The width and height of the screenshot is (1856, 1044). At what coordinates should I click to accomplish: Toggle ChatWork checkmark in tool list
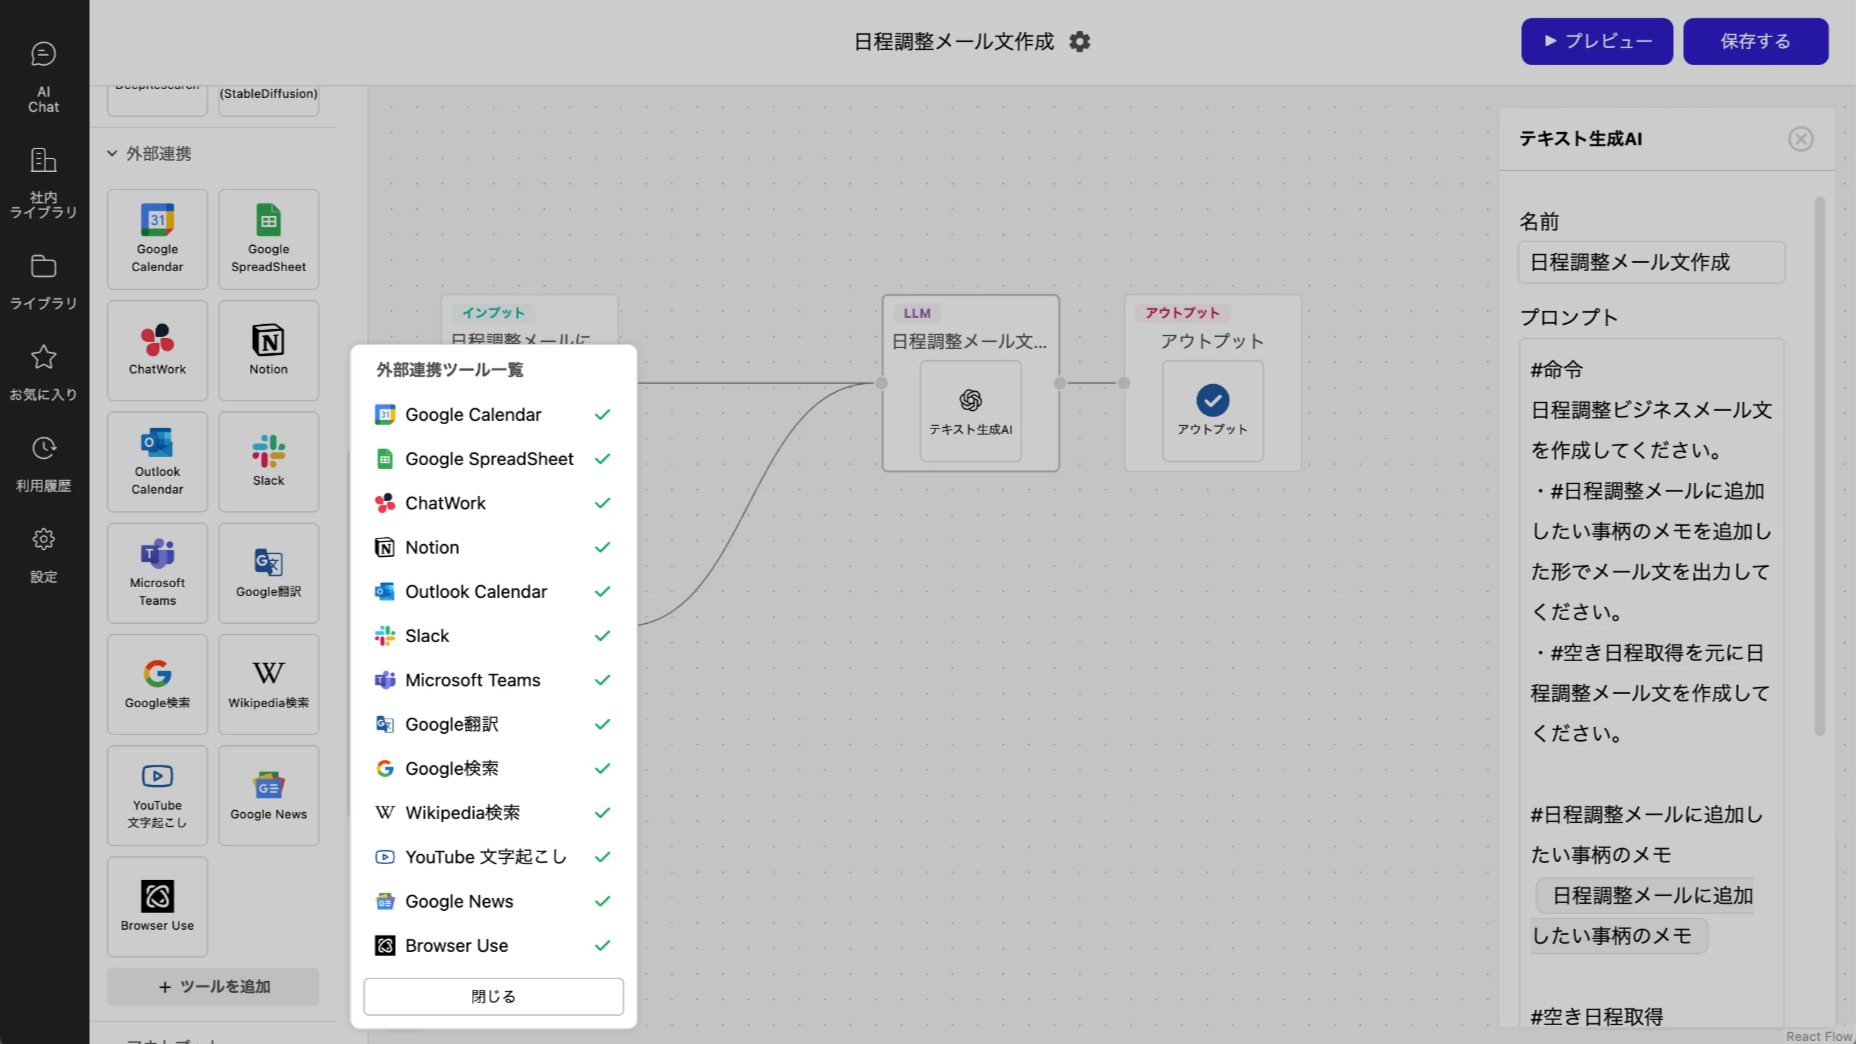pyautogui.click(x=602, y=503)
